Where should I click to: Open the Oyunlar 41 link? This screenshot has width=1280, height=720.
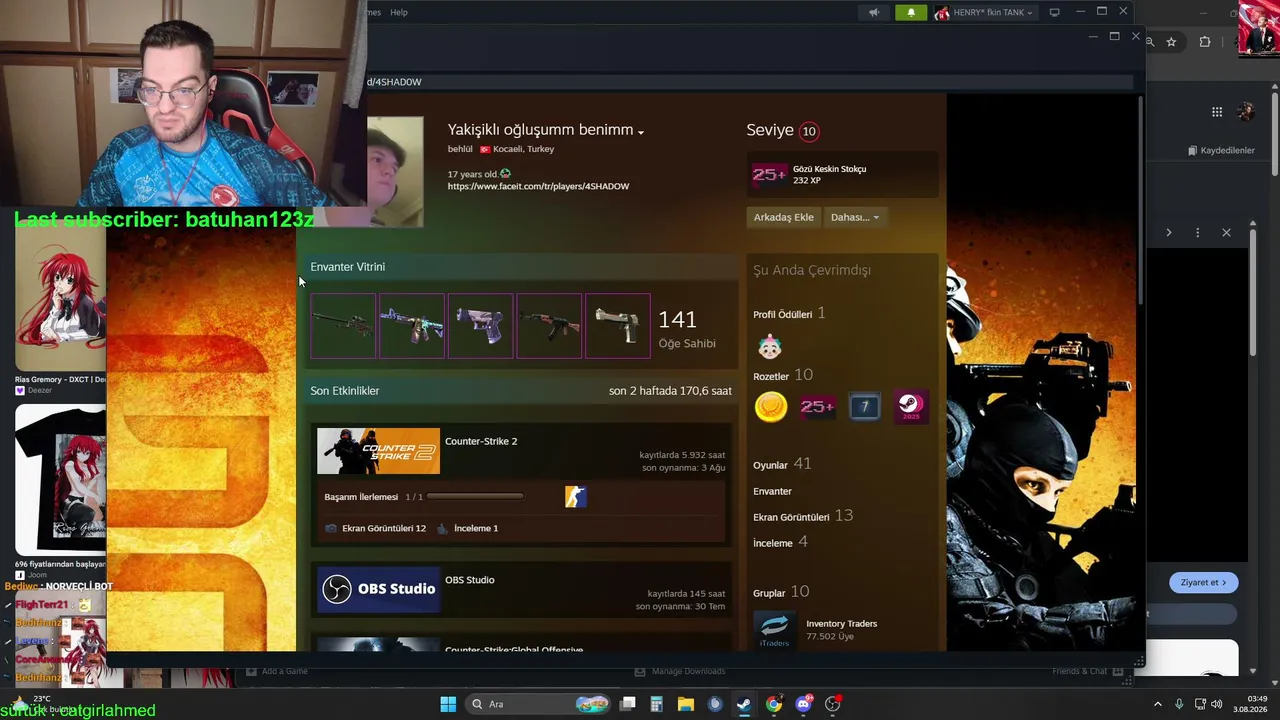tap(782, 464)
